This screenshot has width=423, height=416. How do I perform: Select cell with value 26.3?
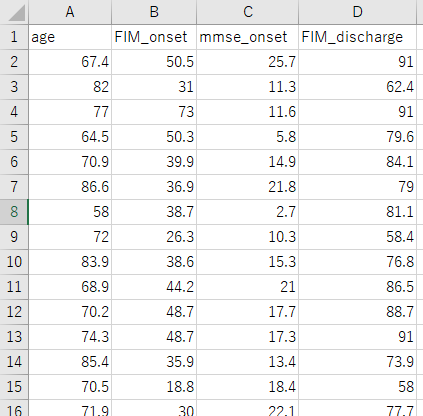(154, 237)
